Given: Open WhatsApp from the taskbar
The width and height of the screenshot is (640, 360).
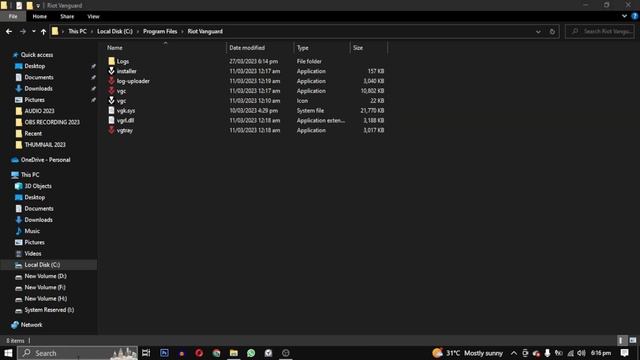Looking at the screenshot, I should click(x=251, y=353).
